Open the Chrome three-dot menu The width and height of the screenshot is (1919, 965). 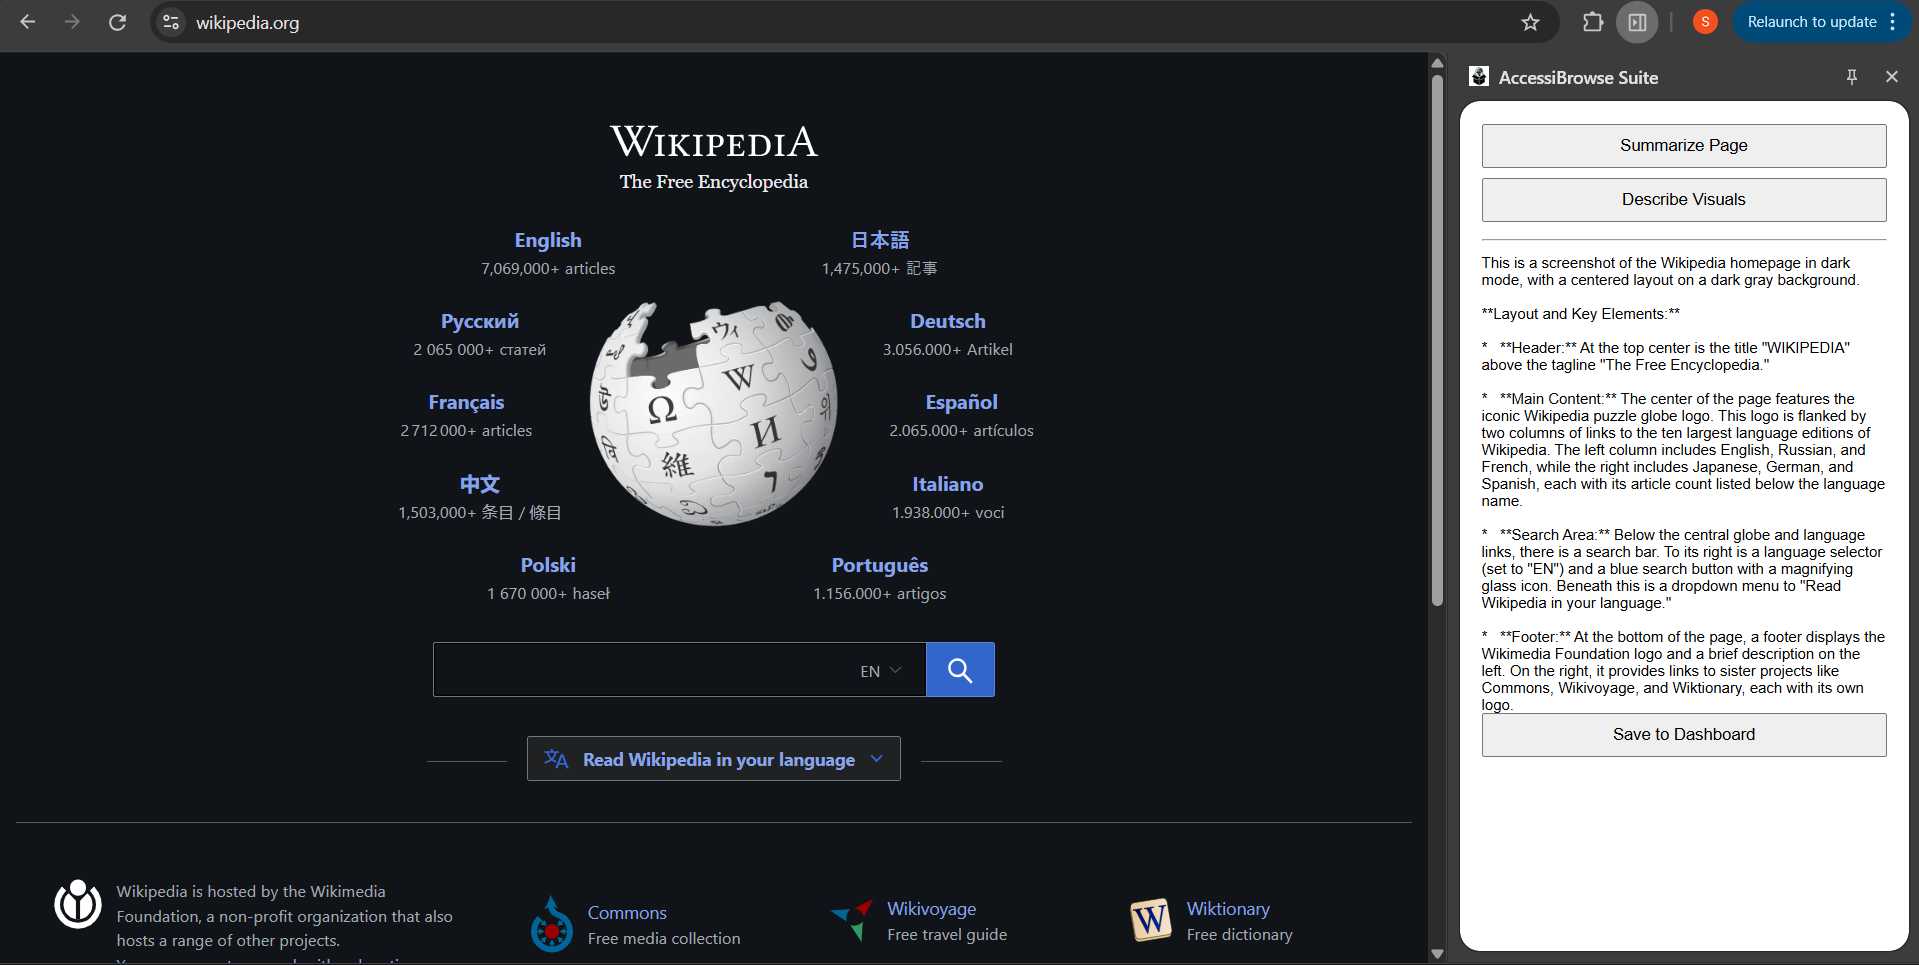point(1893,22)
